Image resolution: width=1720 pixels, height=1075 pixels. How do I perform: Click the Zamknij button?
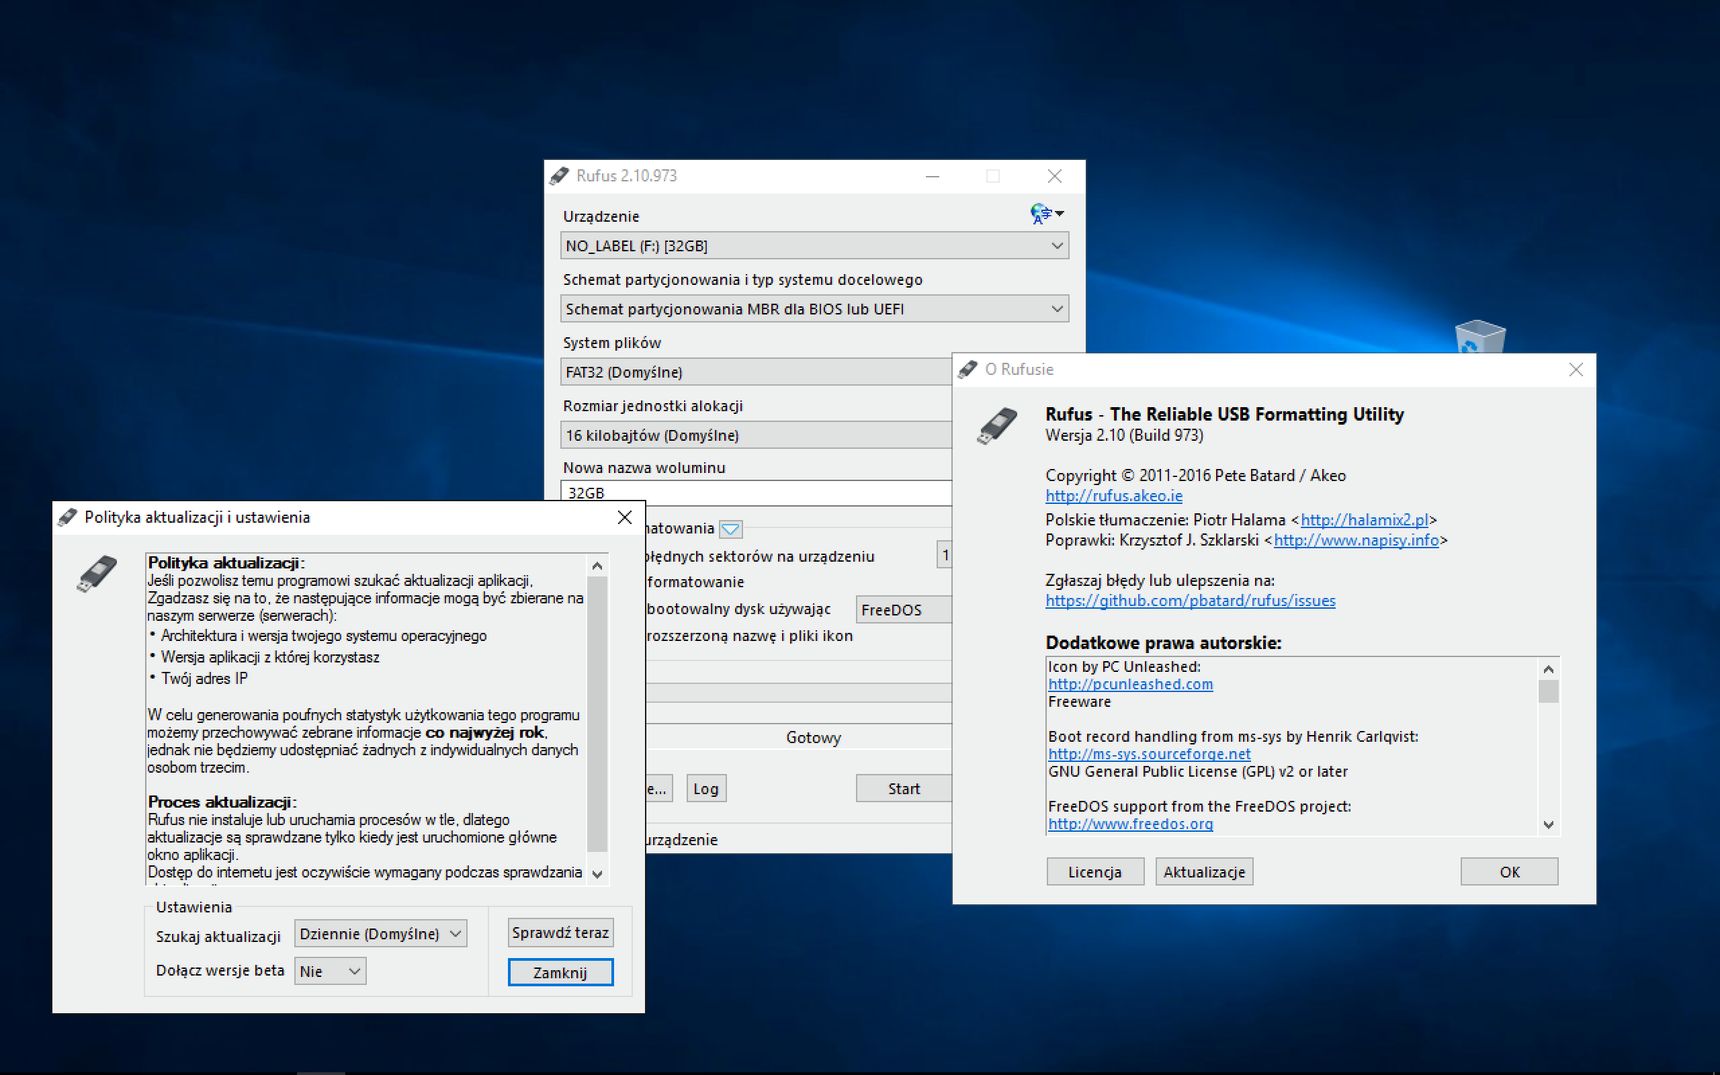560,972
